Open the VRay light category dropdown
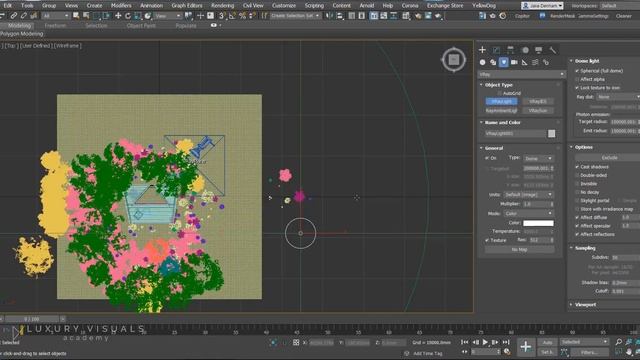640x360 pixels. coord(522,74)
